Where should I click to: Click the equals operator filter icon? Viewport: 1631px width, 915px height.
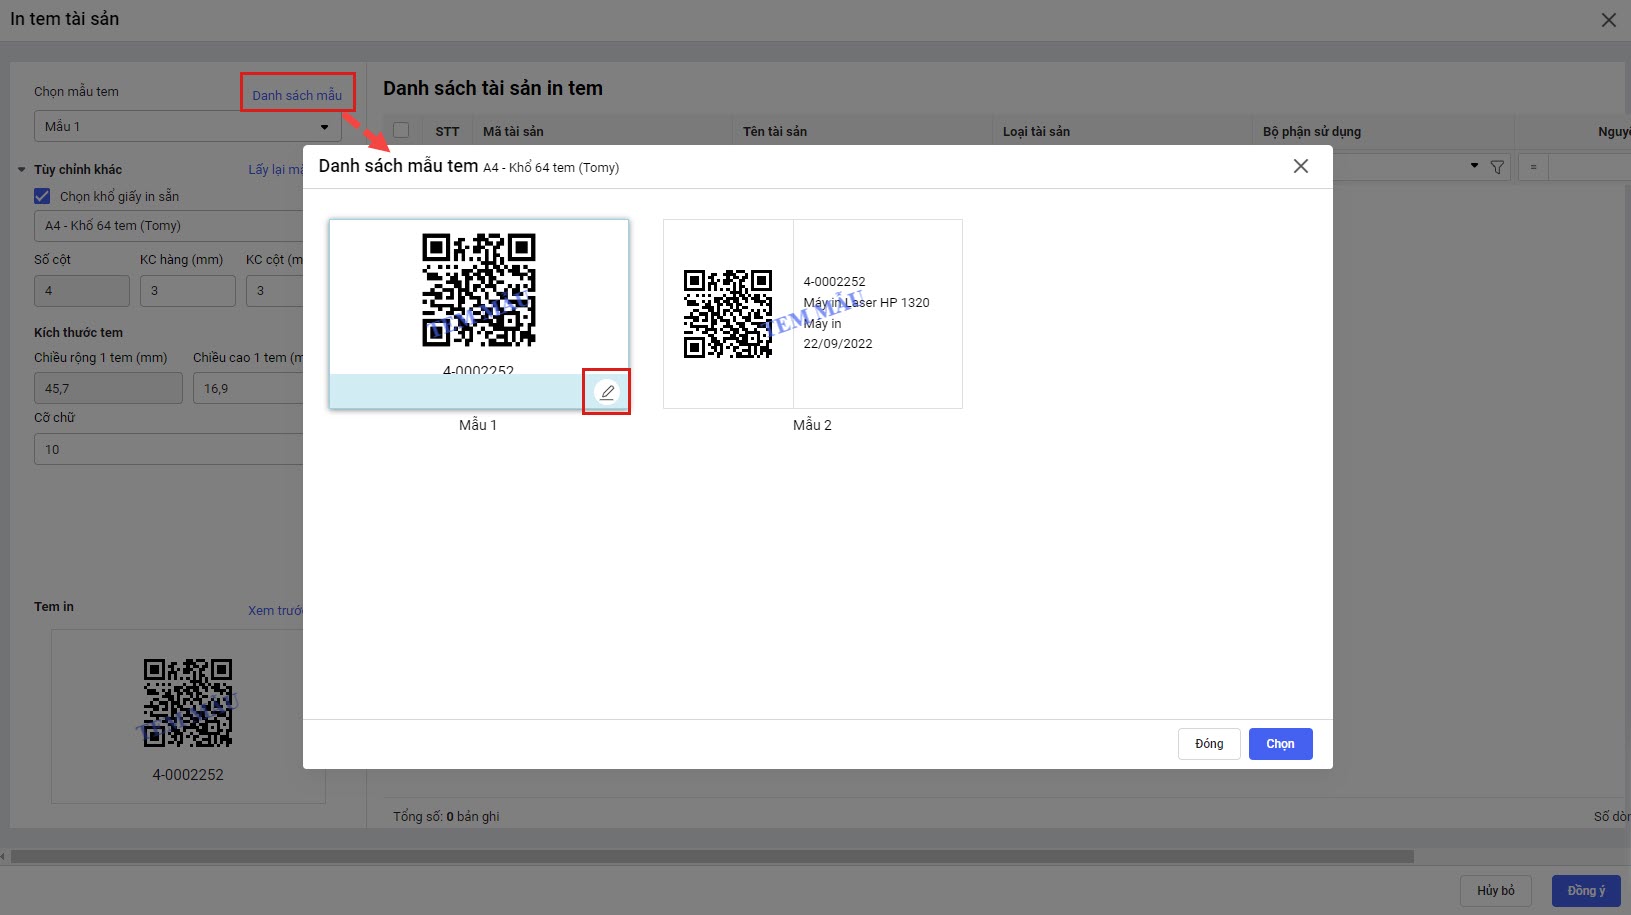click(x=1533, y=167)
